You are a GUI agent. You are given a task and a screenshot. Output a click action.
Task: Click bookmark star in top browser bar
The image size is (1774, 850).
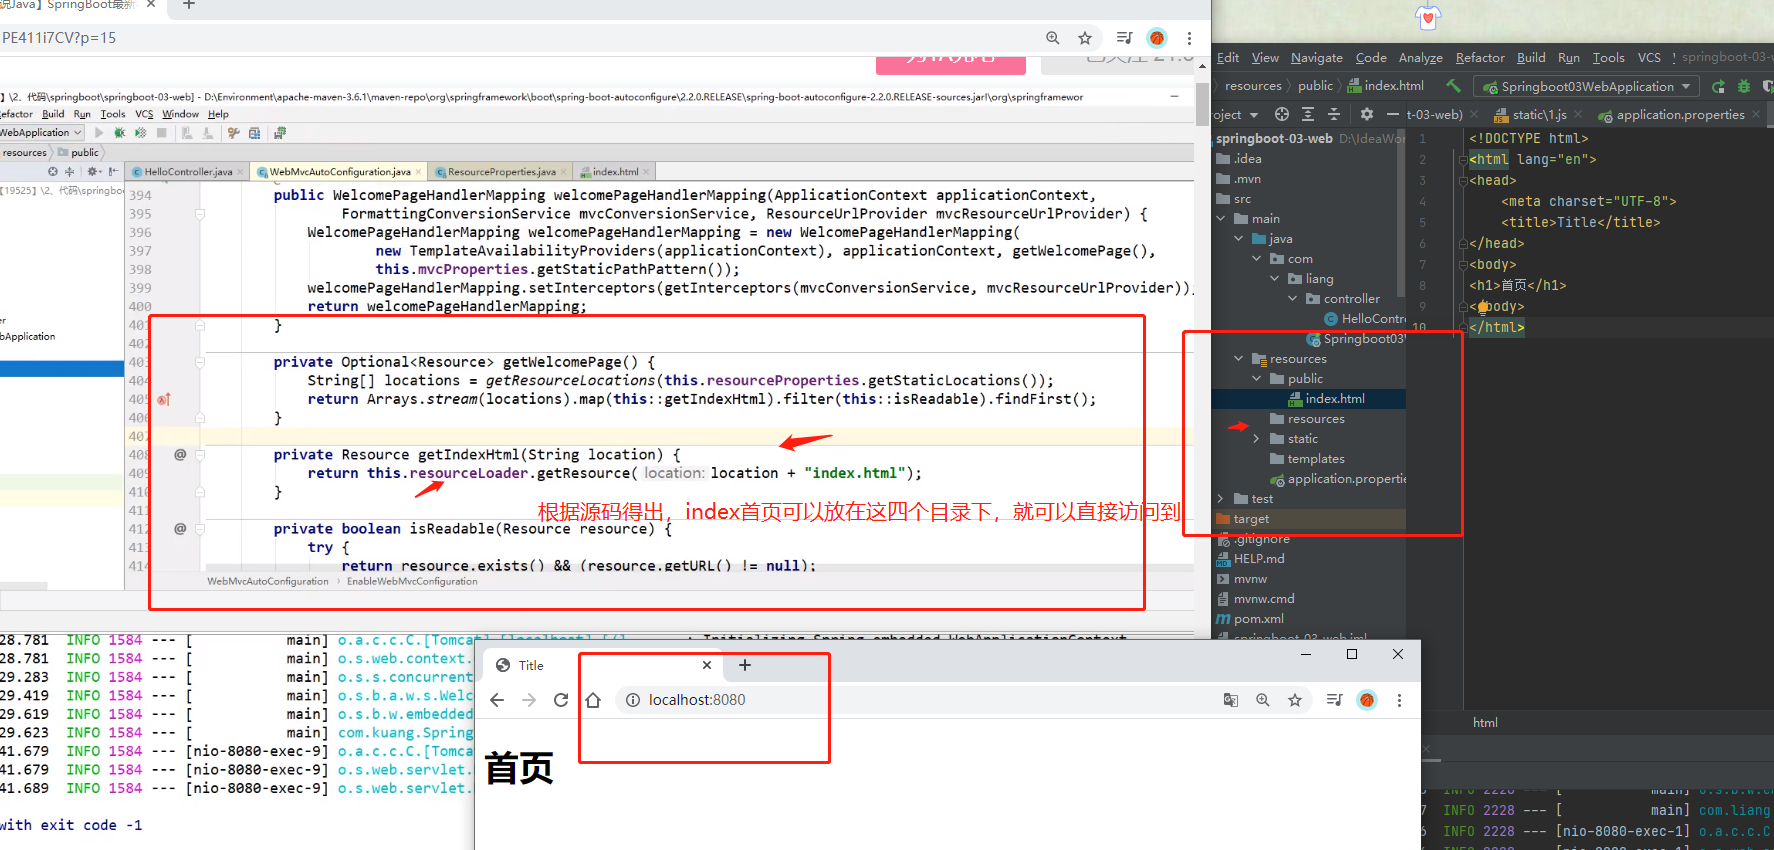point(1085,38)
